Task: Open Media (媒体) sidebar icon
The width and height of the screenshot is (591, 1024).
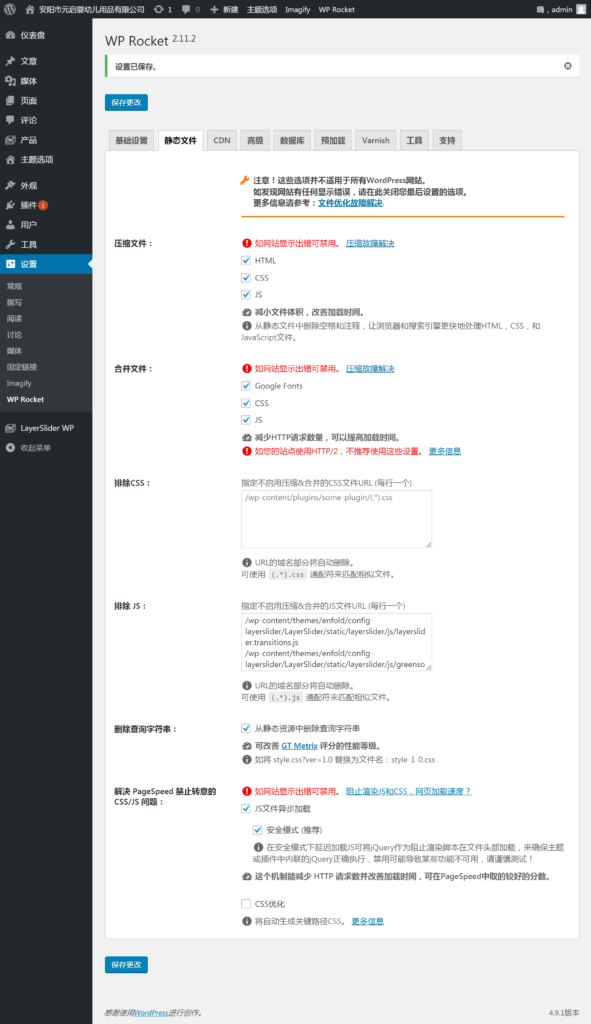Action: (x=10, y=81)
